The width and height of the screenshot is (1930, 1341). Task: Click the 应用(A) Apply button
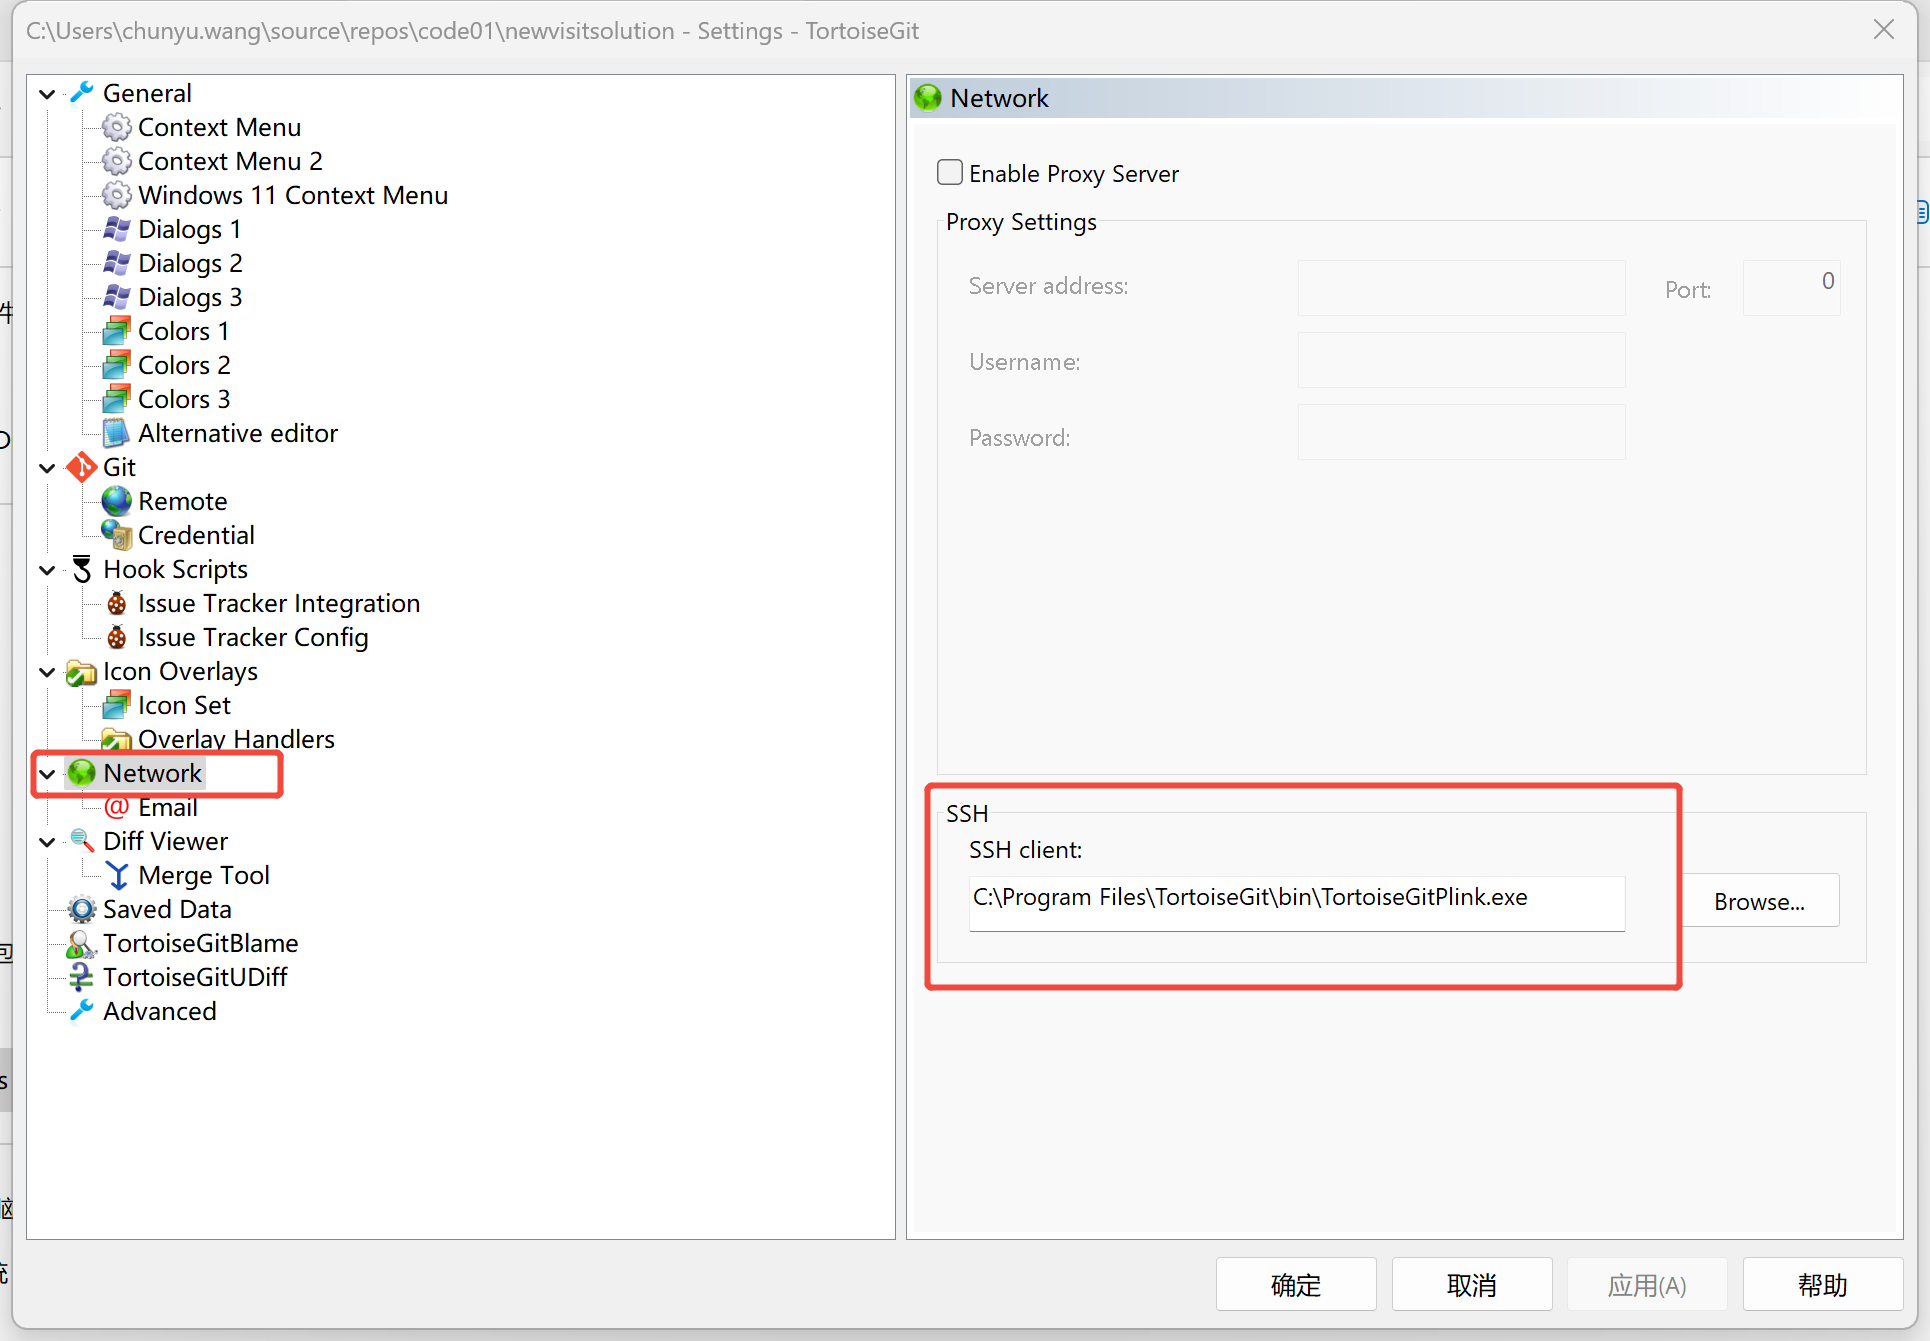click(1647, 1284)
